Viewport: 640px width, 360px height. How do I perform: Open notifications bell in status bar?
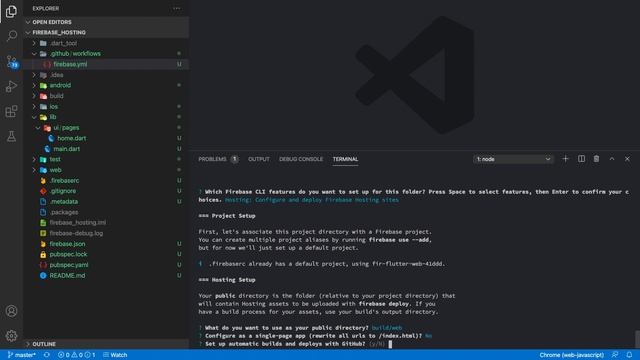[629, 355]
